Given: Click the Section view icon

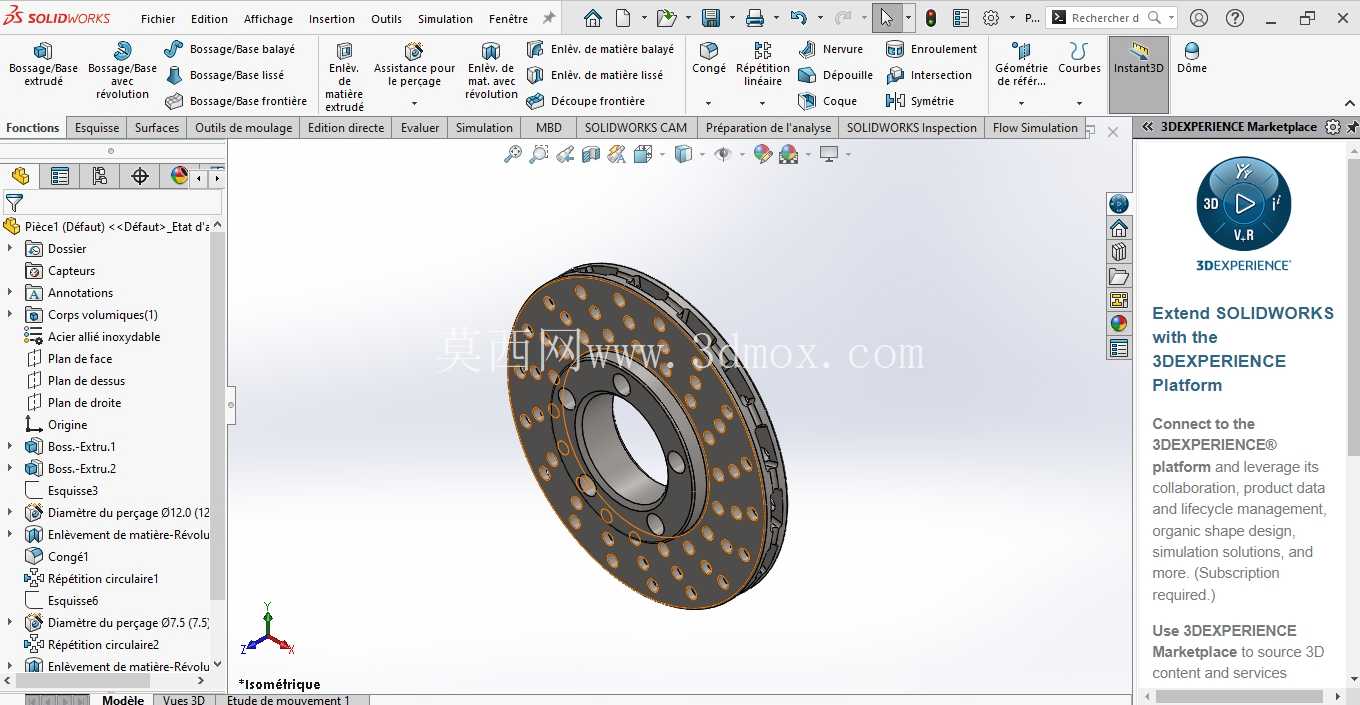Looking at the screenshot, I should click(x=591, y=154).
